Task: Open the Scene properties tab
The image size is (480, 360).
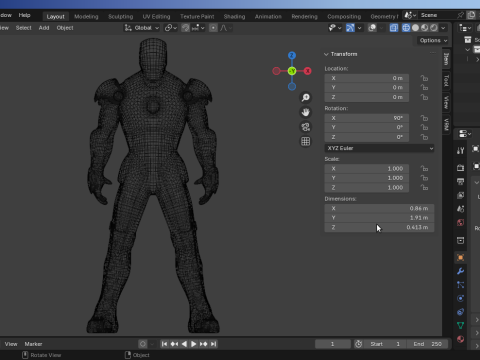Action: [460, 209]
